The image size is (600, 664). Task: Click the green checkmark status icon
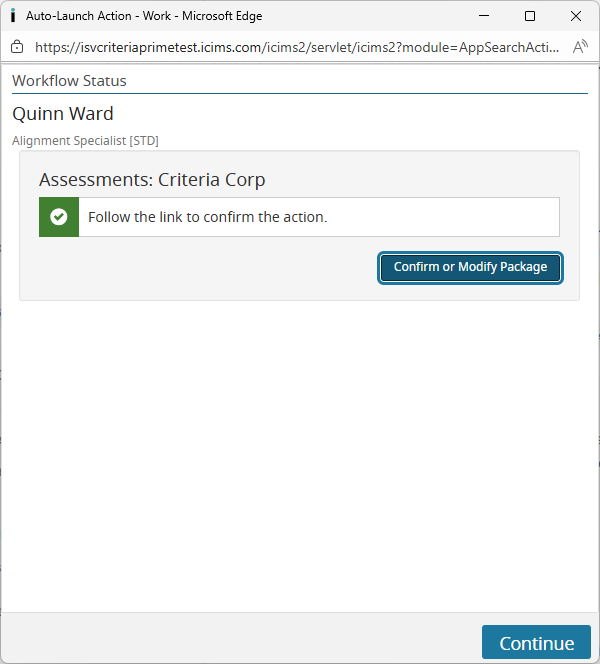(x=59, y=217)
